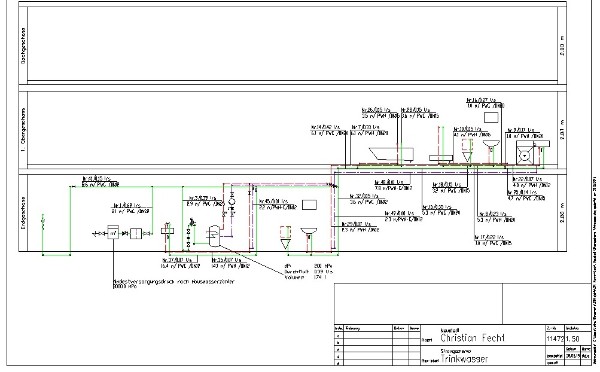The width and height of the screenshot is (600, 372).
Task: Select the circulation pump circle symbol
Action: coord(232,201)
